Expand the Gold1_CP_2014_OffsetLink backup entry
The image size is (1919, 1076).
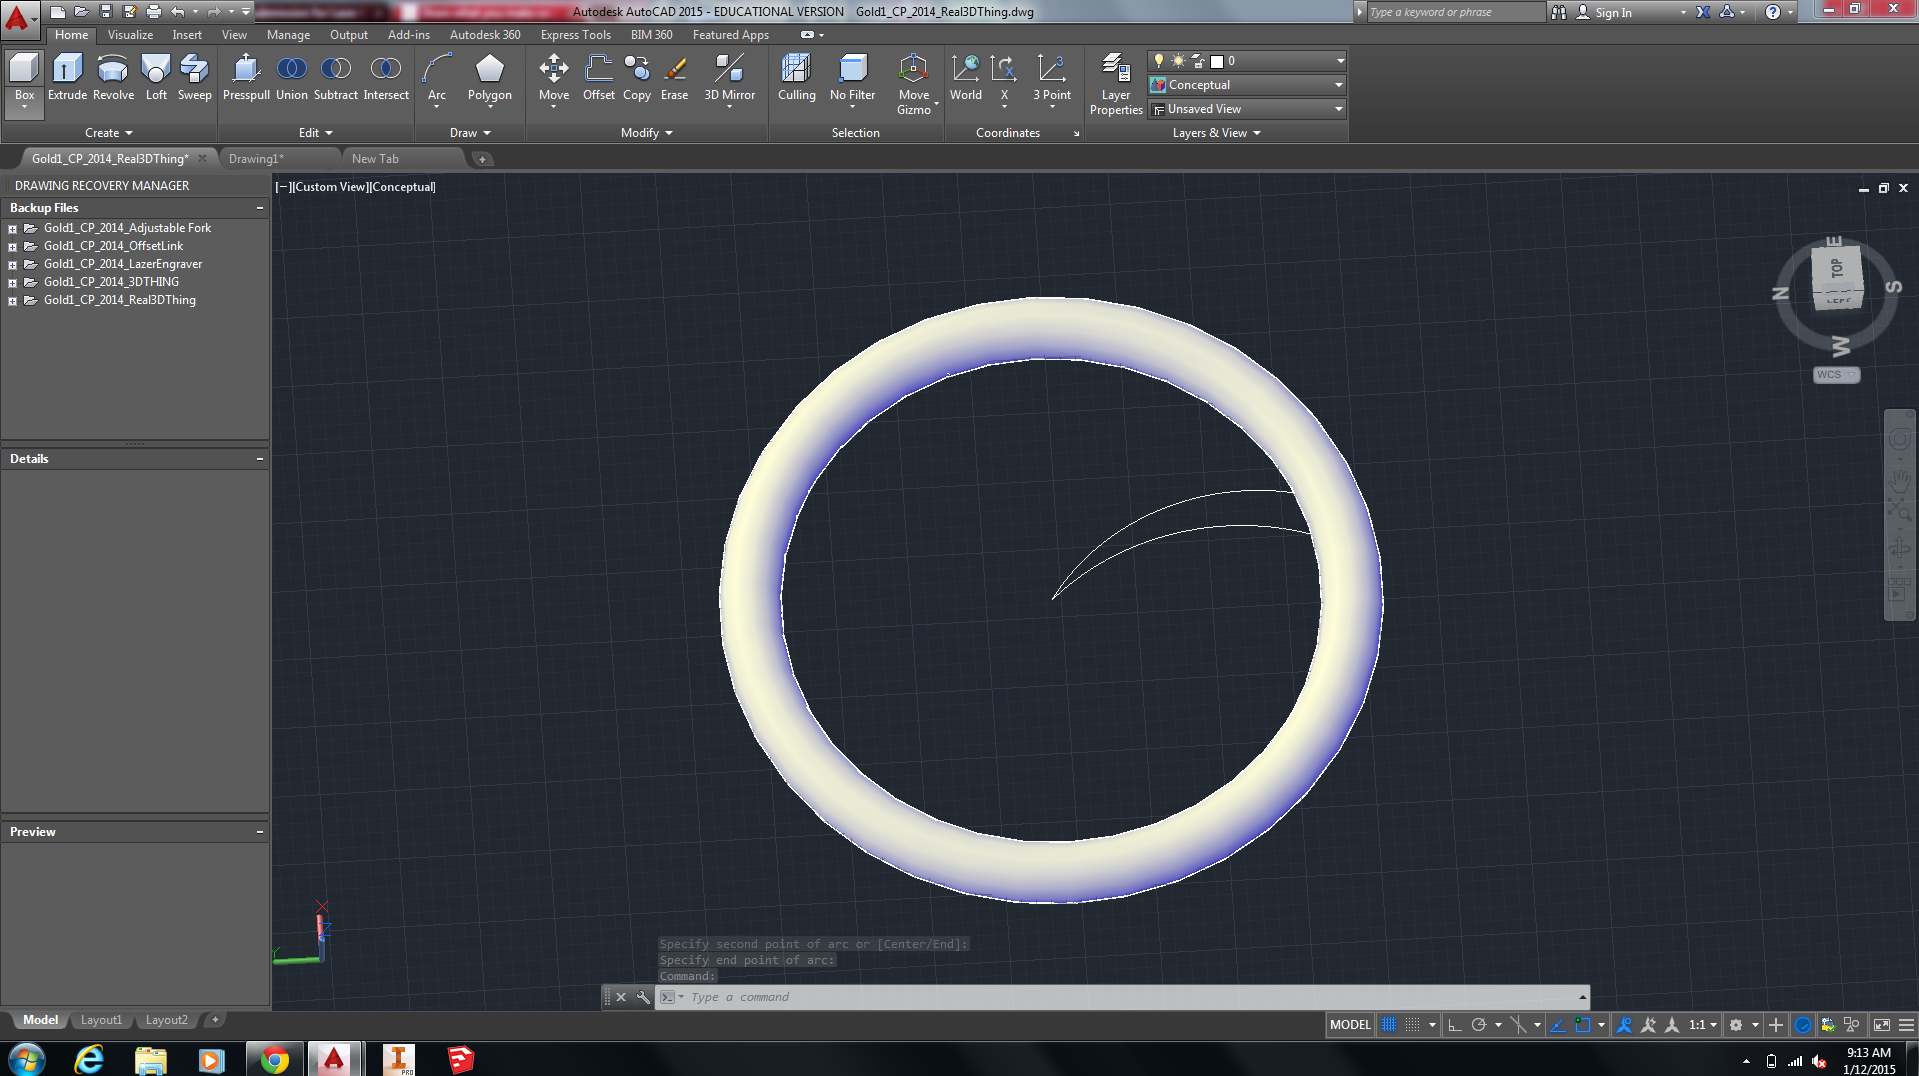click(x=12, y=247)
